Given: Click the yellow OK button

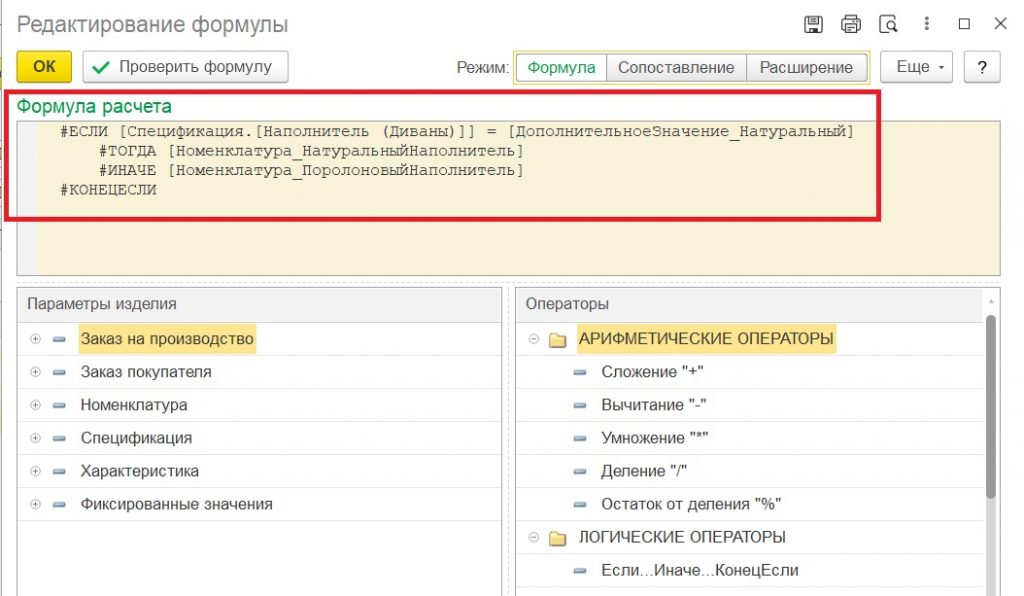Looking at the screenshot, I should pyautogui.click(x=44, y=67).
